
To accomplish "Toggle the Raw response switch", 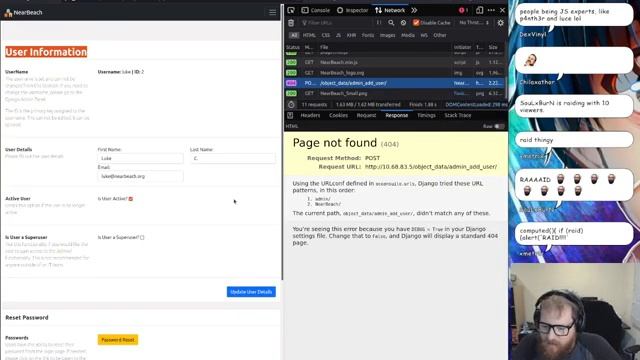I will [499, 127].
